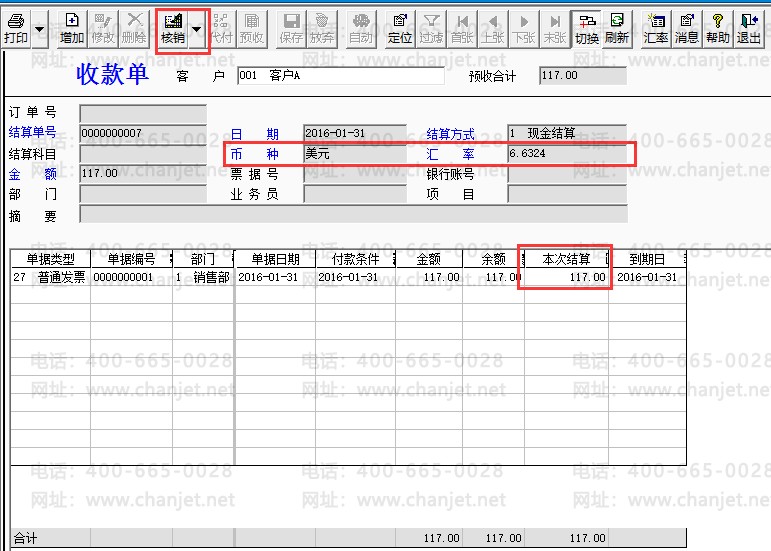Screen dimensions: 771x551
Task: Click the 付款条件 column header
Action: 356,259
